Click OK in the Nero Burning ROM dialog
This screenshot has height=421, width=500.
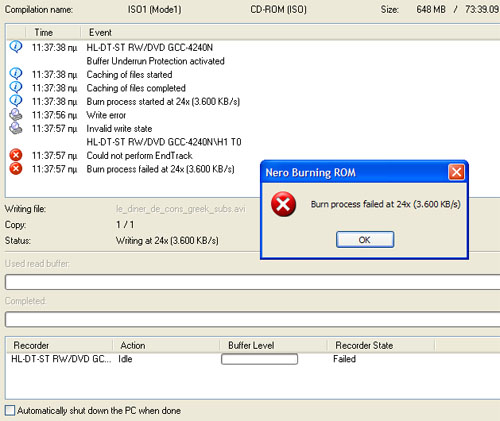point(365,239)
